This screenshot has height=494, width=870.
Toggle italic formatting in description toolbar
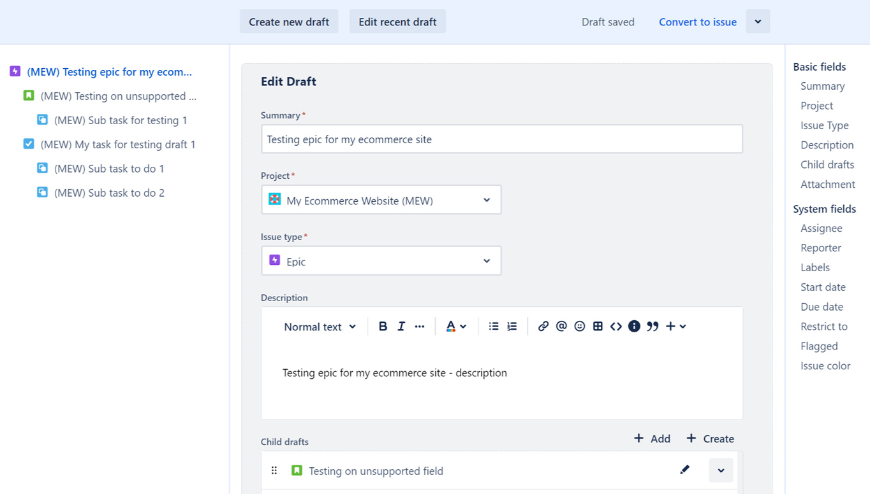[x=401, y=327]
